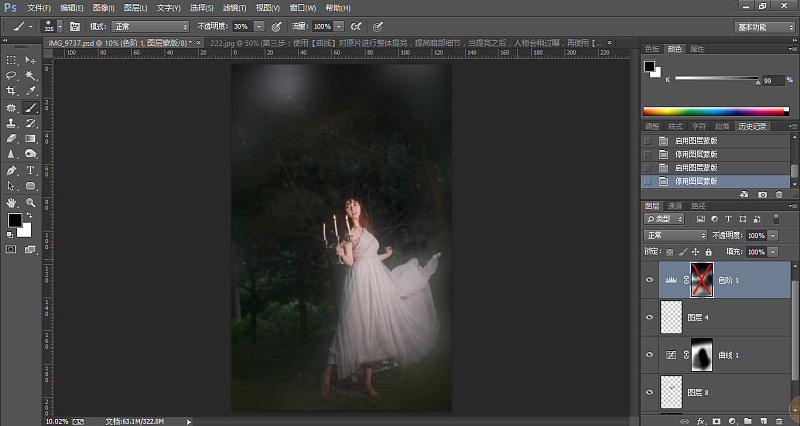Viewport: 800px width, 426px height.
Task: Switch to the 222.jpg document tab
Action: 408,43
